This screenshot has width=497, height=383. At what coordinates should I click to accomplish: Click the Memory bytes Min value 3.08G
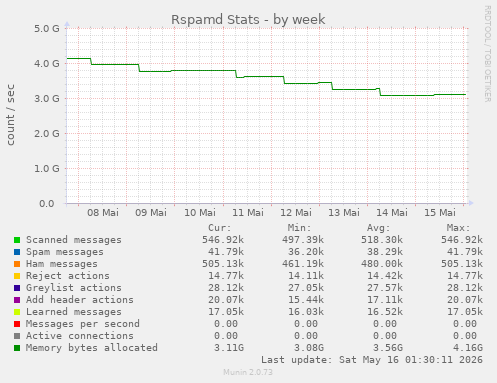click(x=309, y=348)
